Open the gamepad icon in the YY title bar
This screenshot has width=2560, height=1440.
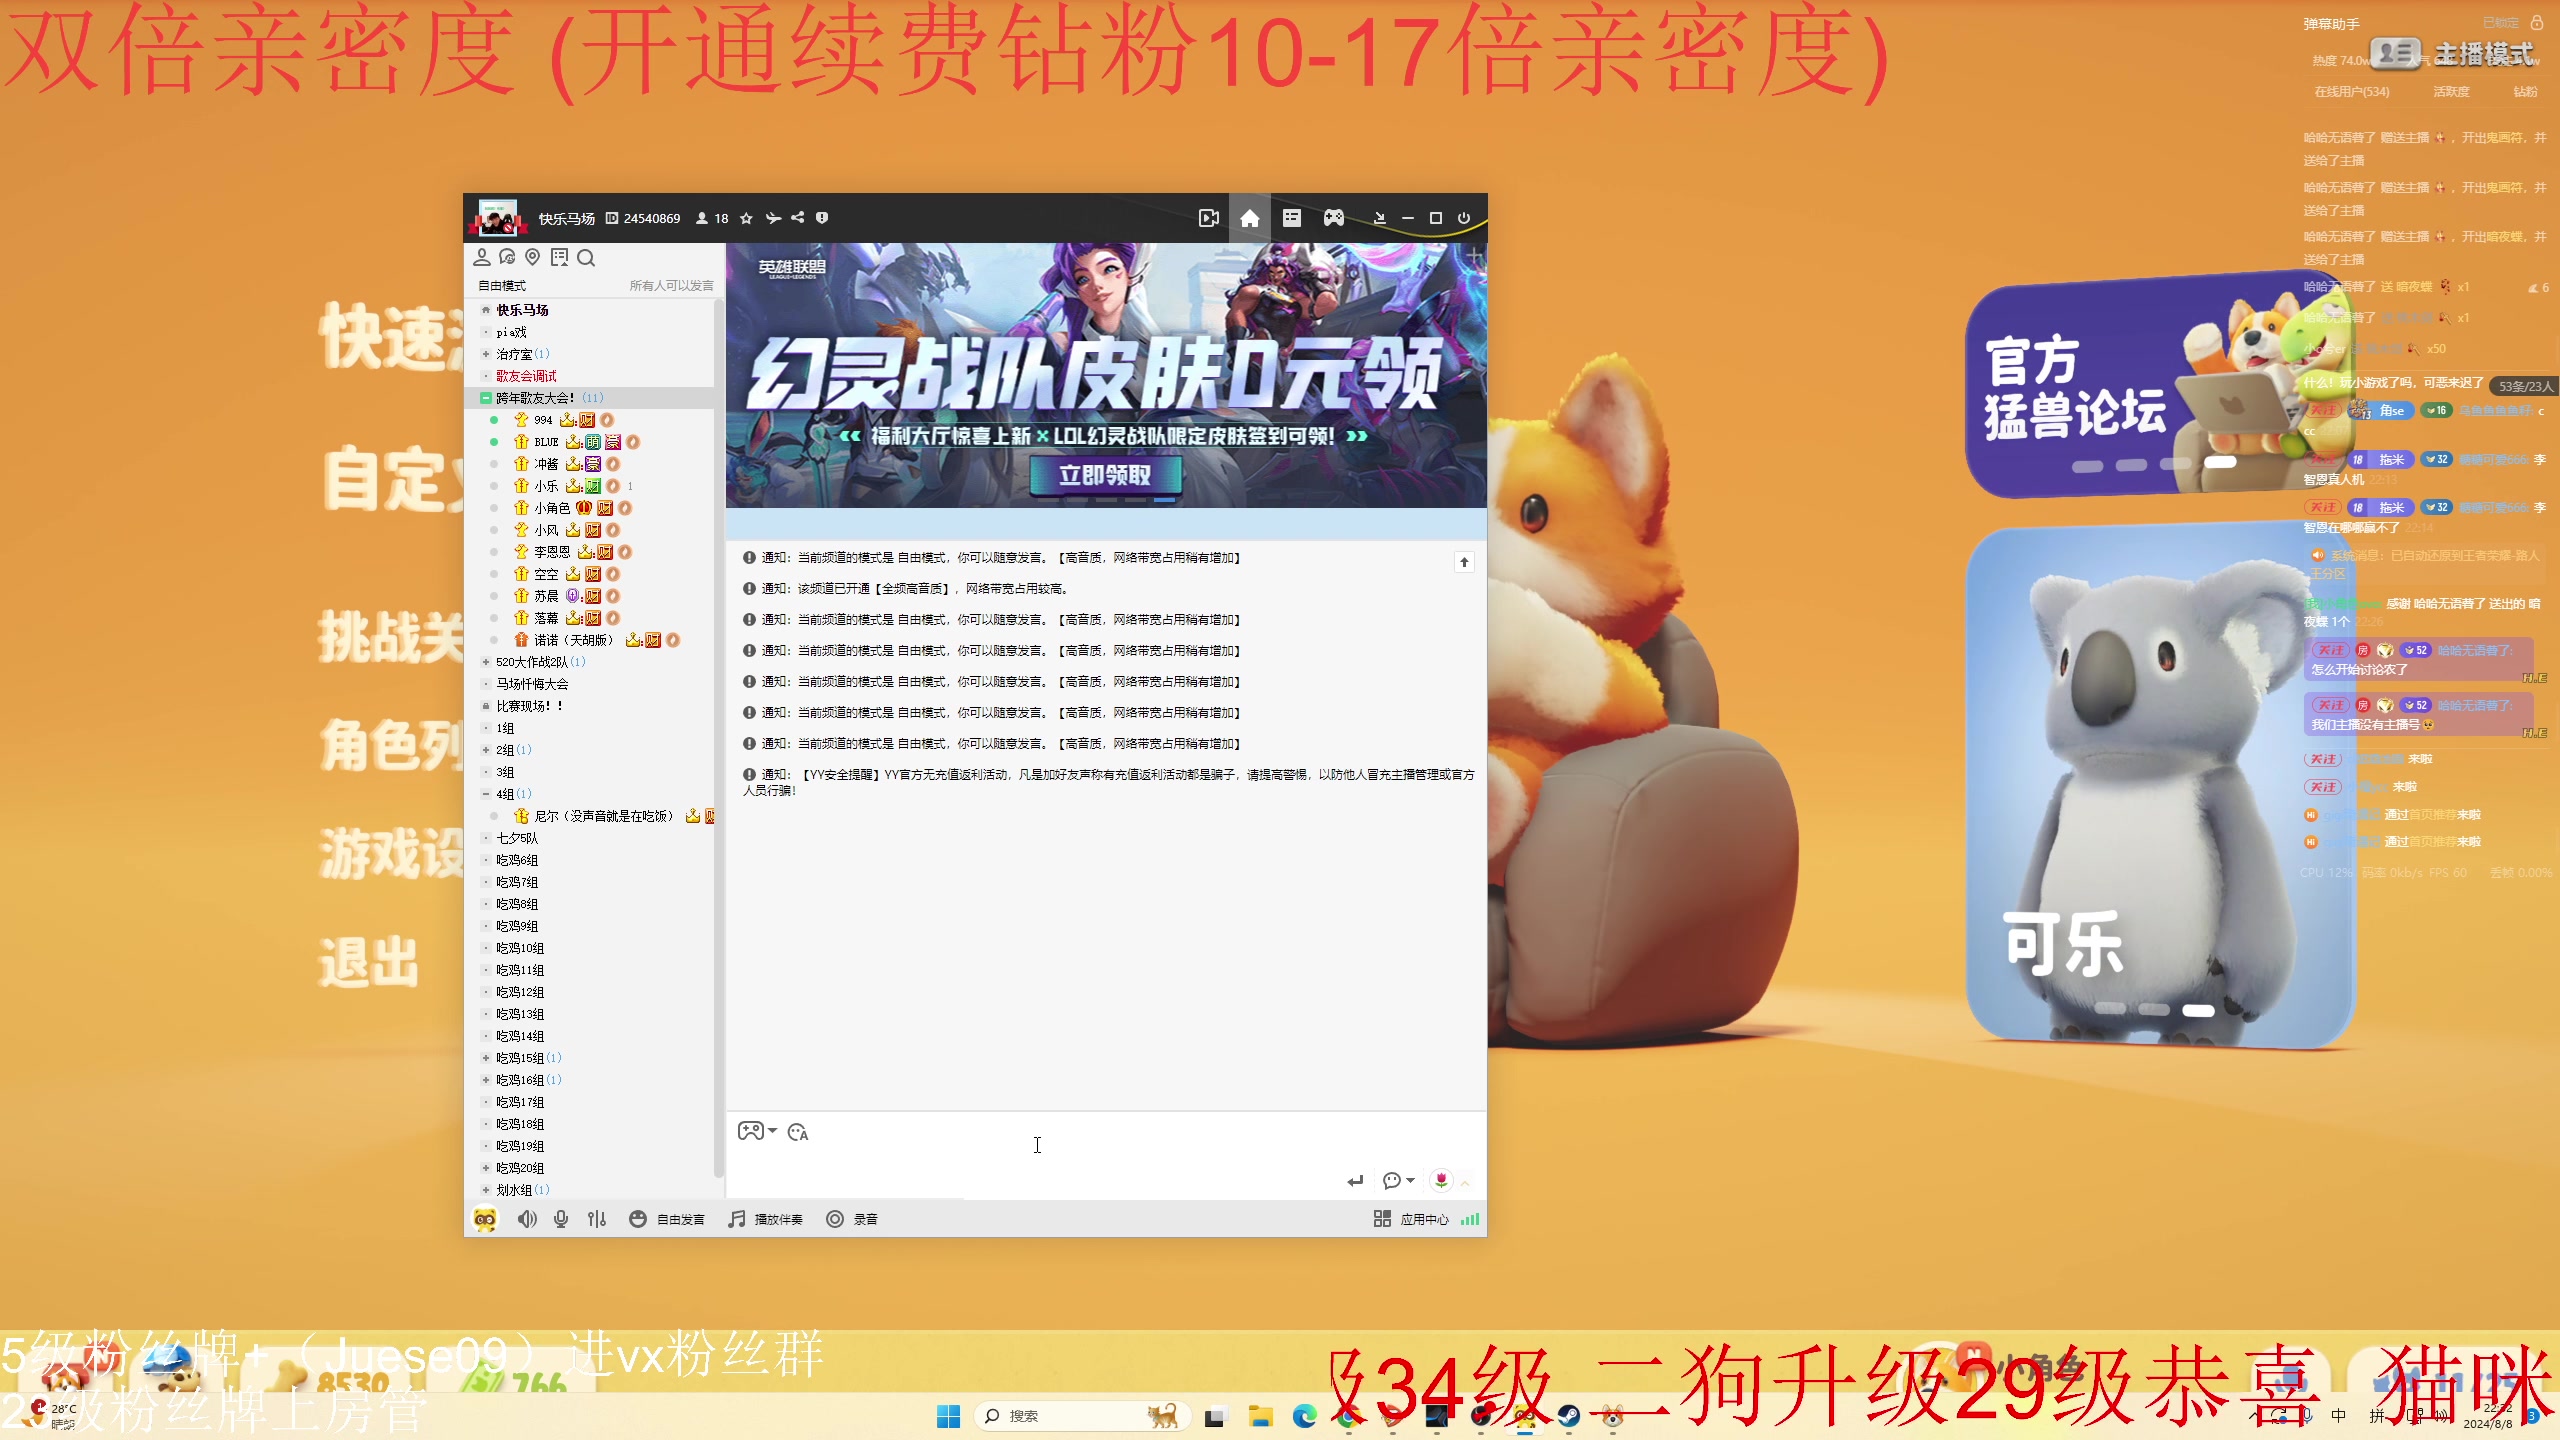[x=1334, y=218]
